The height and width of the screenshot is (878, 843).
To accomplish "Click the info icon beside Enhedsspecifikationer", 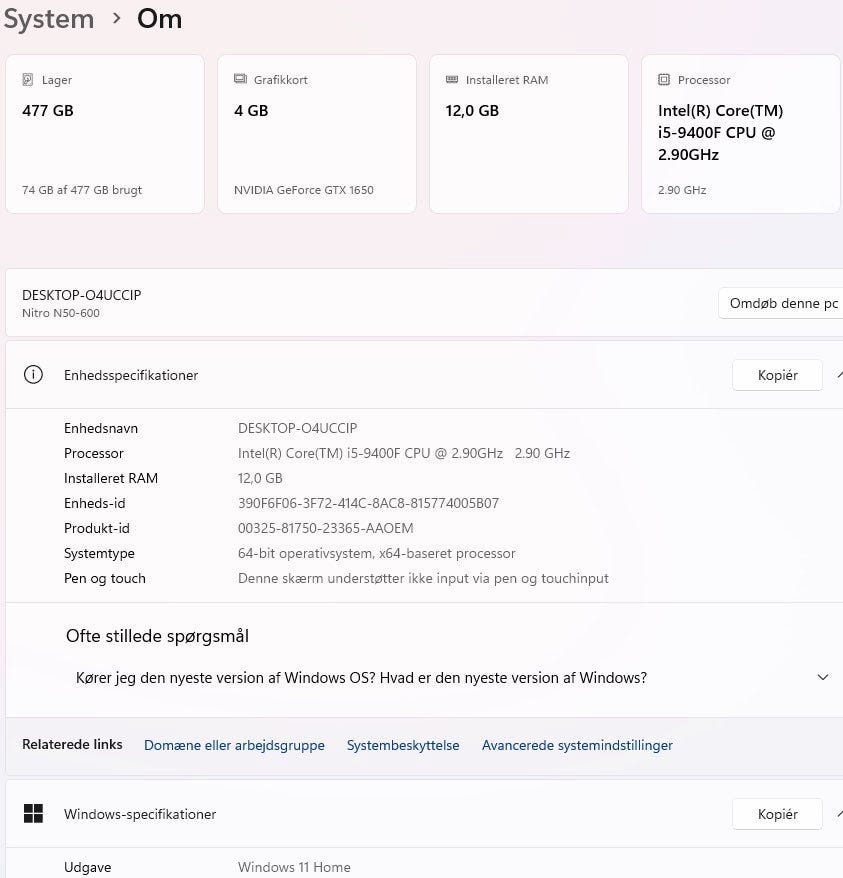I will click(33, 375).
